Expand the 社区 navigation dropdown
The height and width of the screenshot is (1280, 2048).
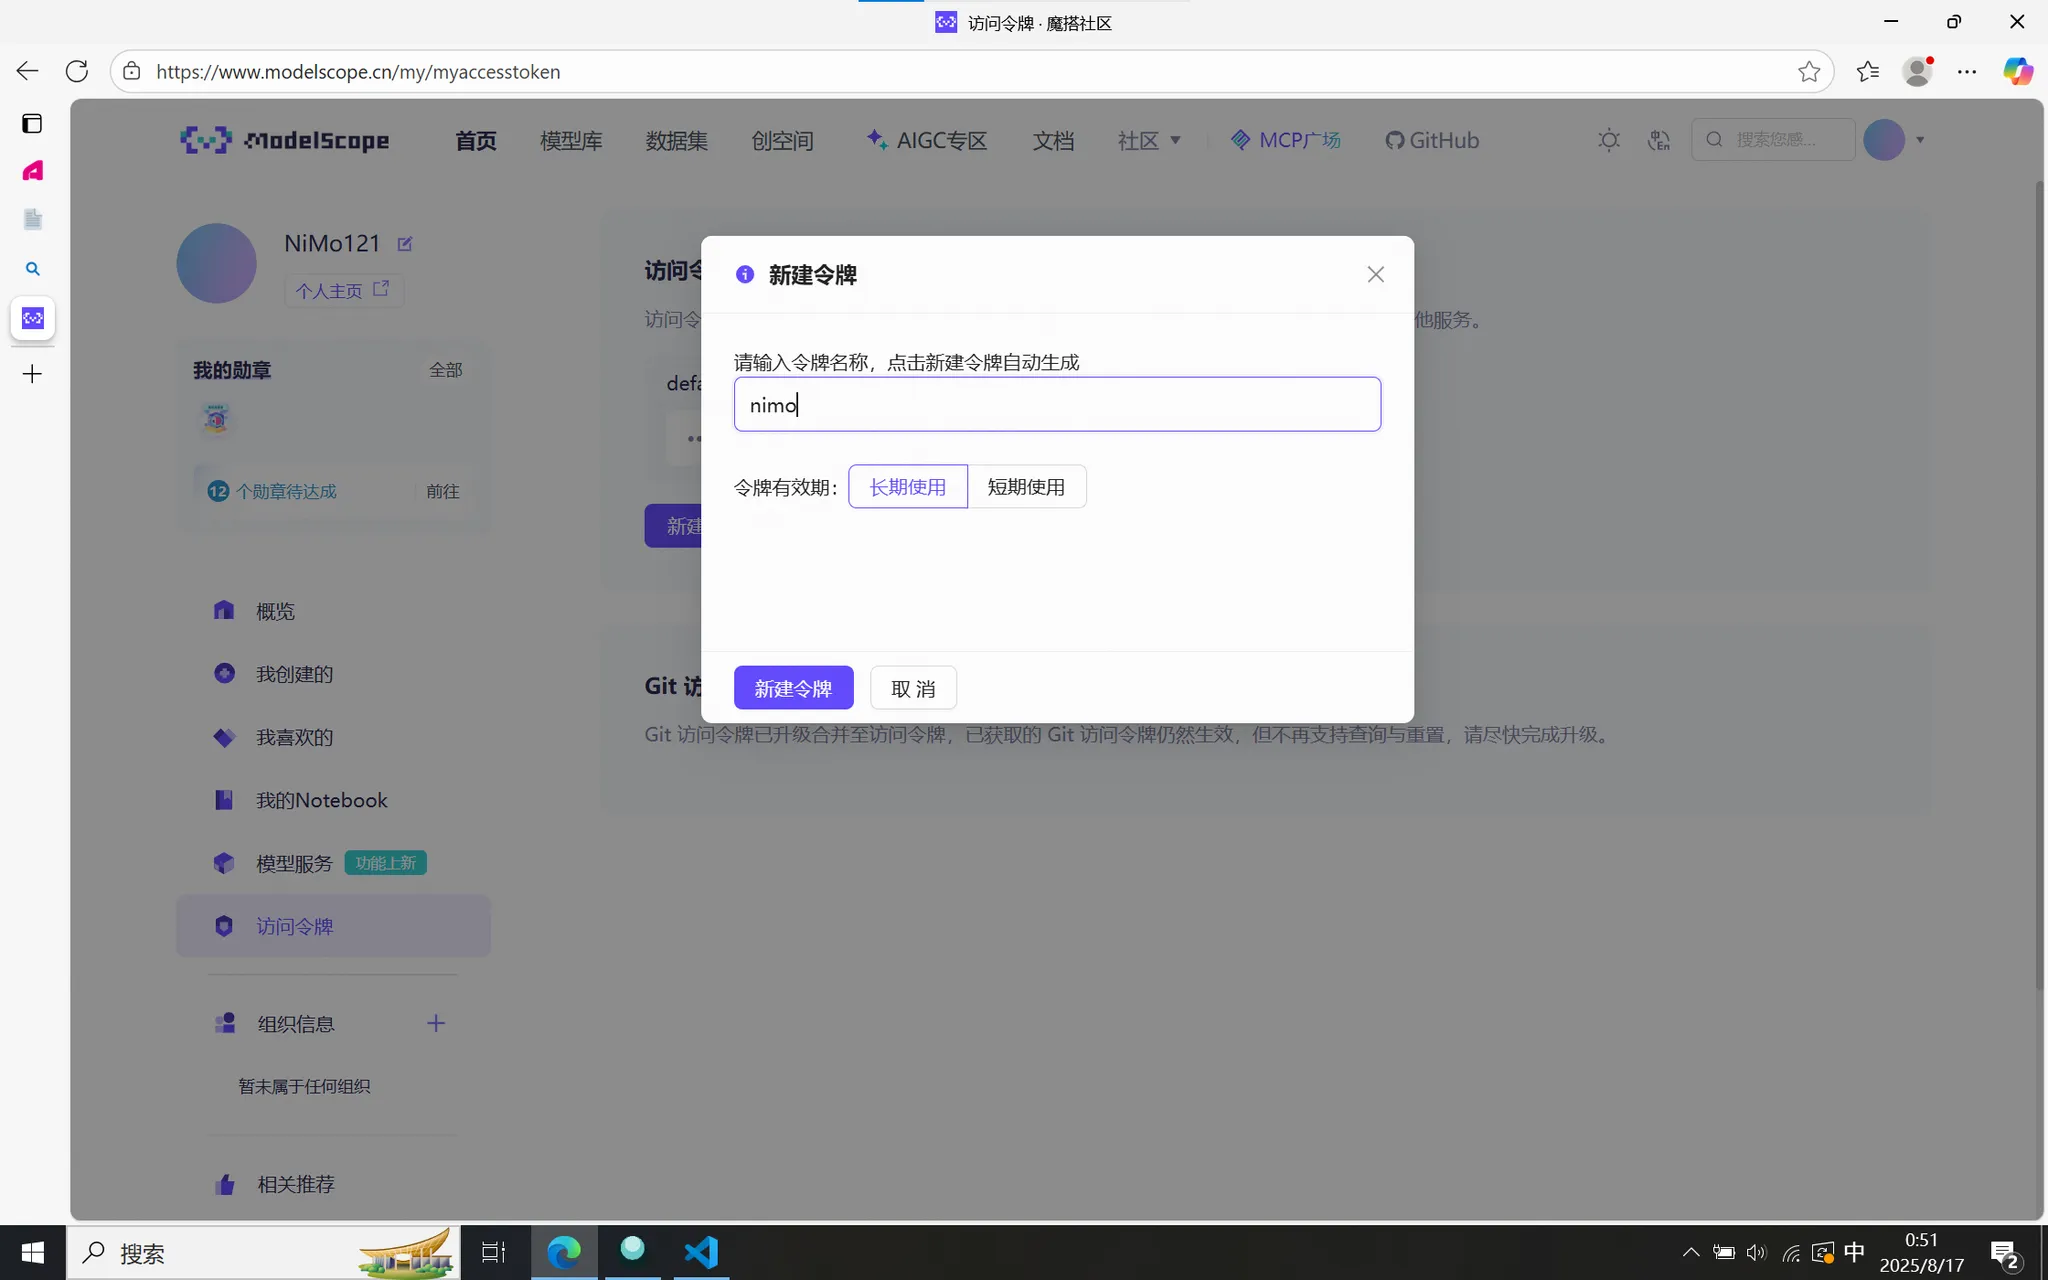tap(1148, 140)
